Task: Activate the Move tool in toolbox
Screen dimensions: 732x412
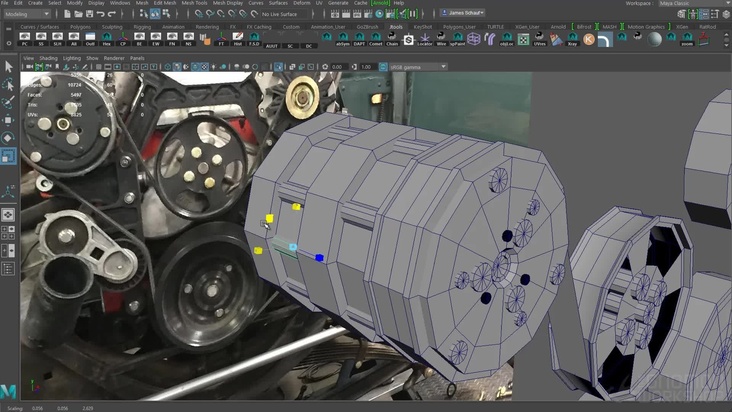Action: (x=8, y=120)
